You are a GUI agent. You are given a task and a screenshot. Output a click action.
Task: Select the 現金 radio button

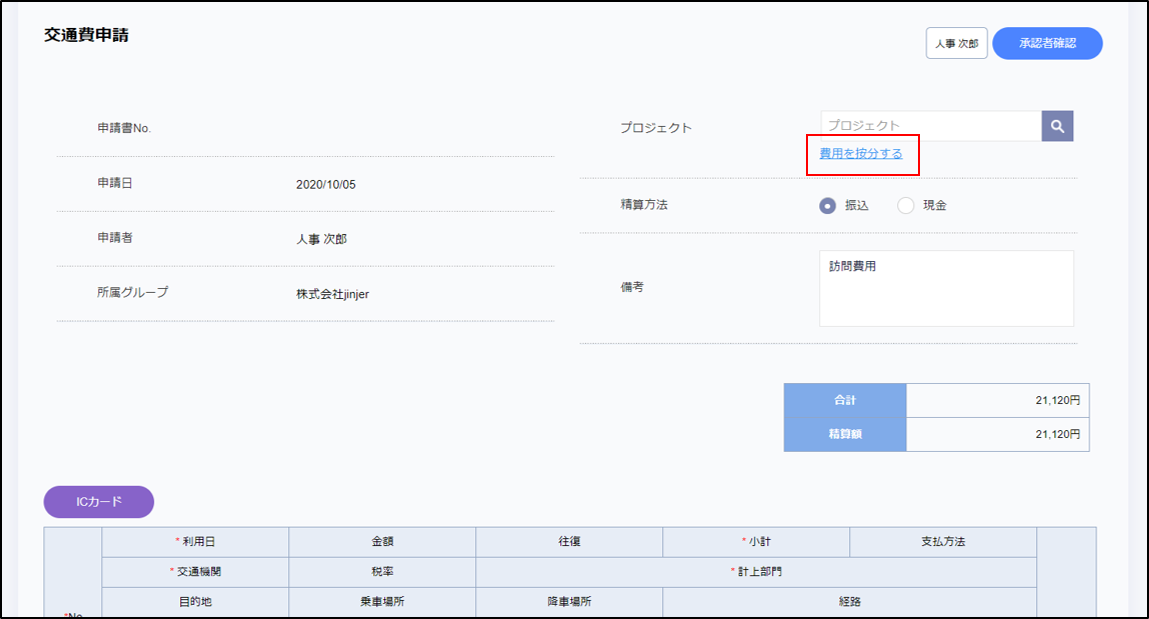906,206
